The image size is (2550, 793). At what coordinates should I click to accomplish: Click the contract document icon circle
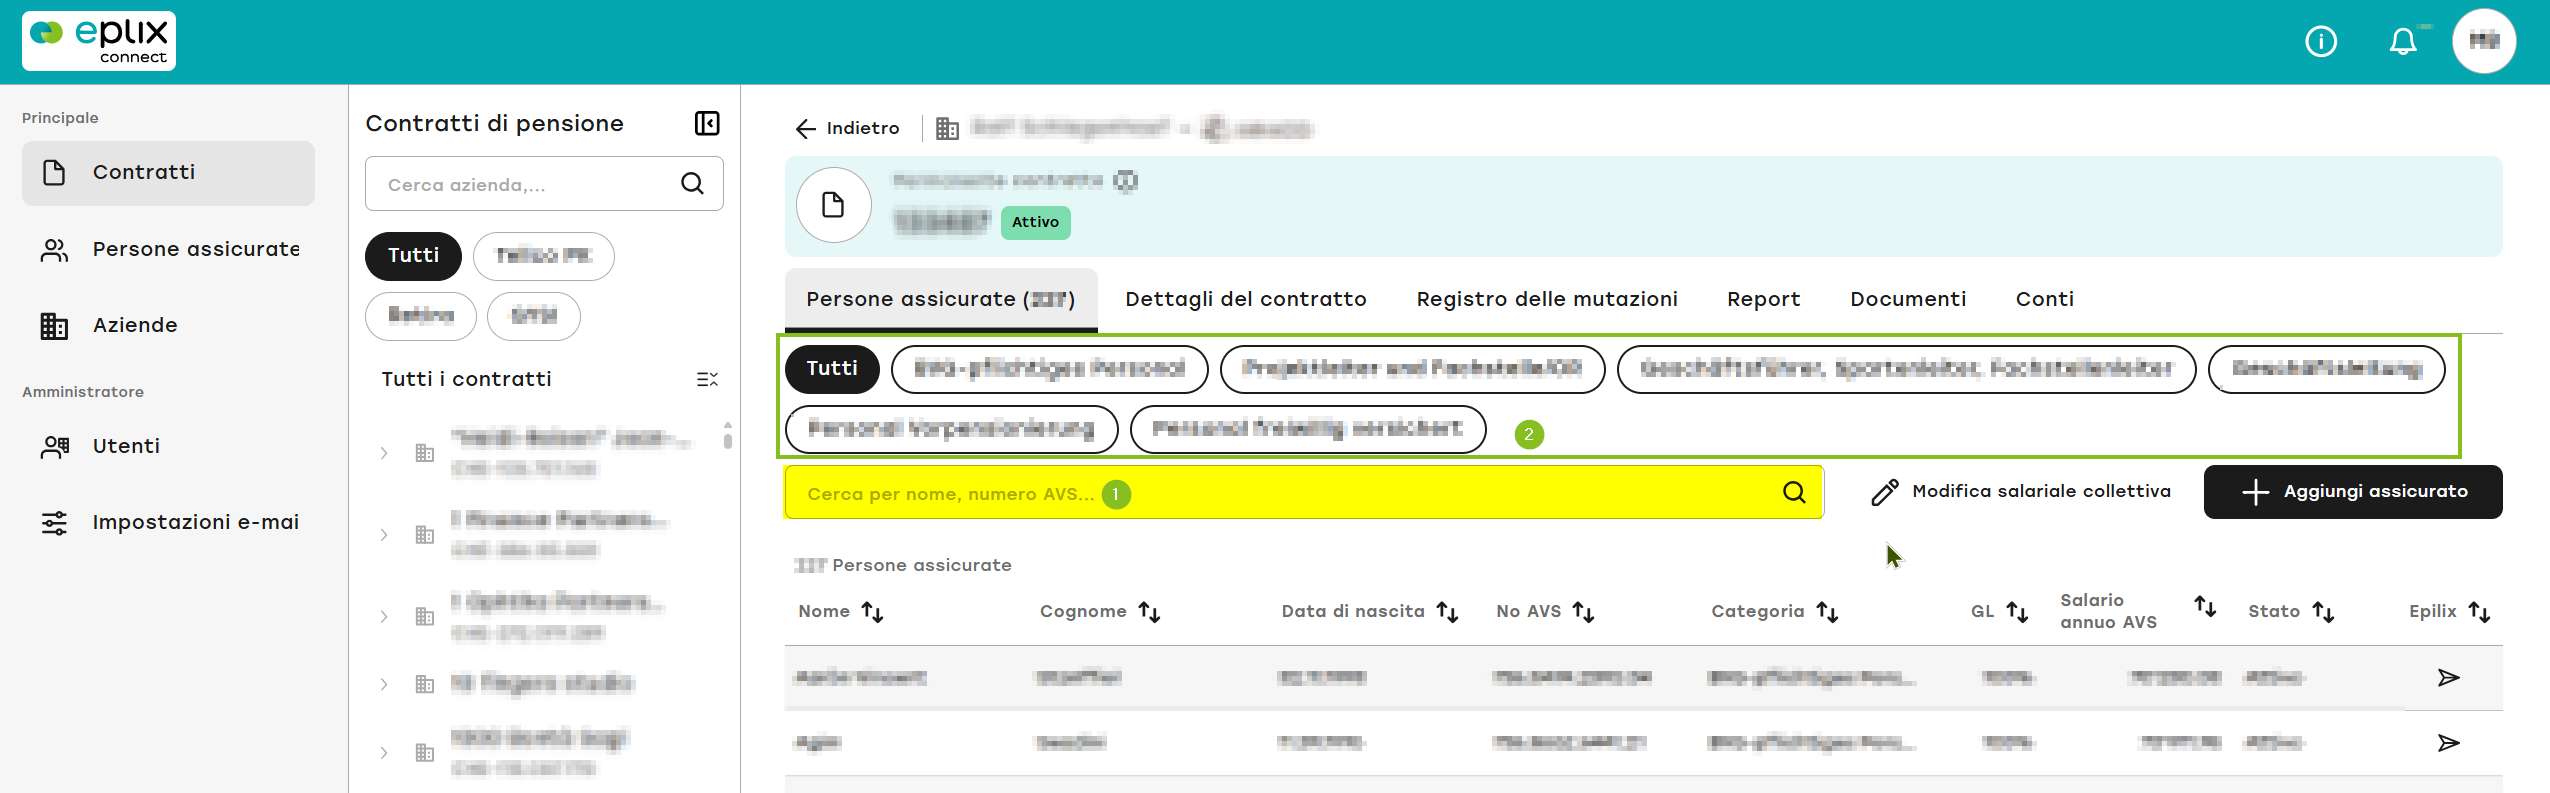[833, 205]
